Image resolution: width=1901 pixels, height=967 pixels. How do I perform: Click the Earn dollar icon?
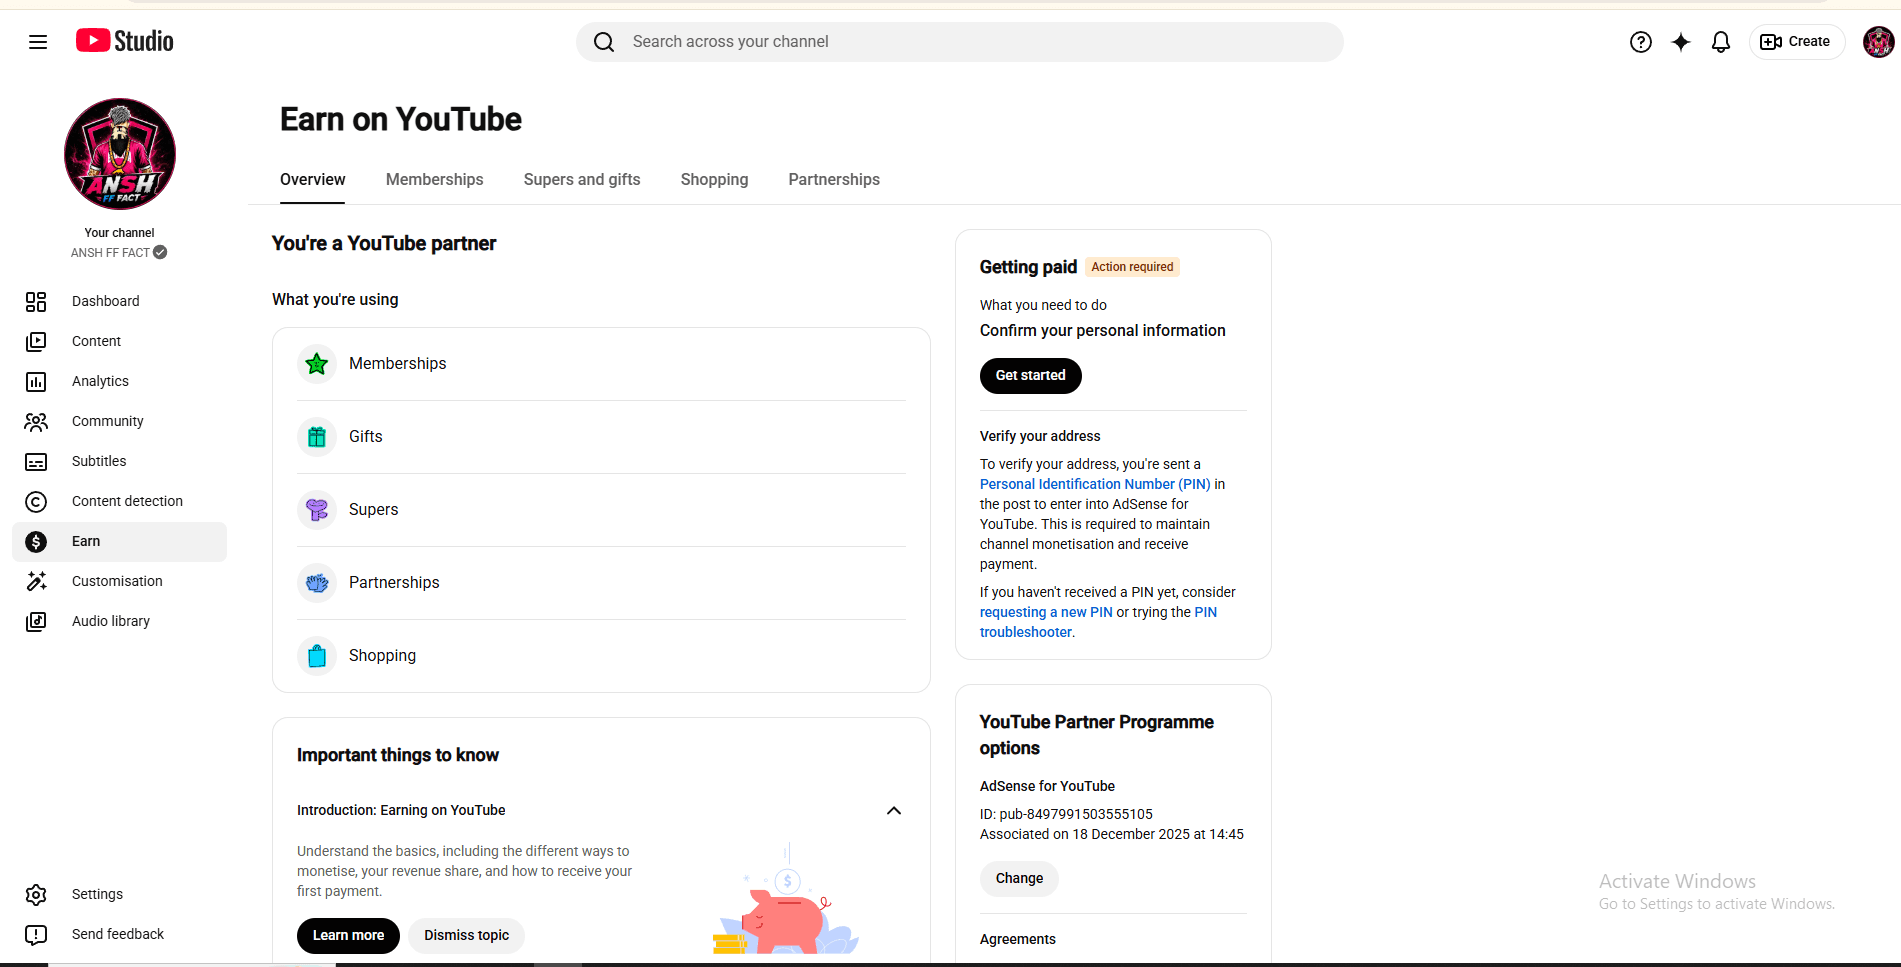(x=36, y=541)
